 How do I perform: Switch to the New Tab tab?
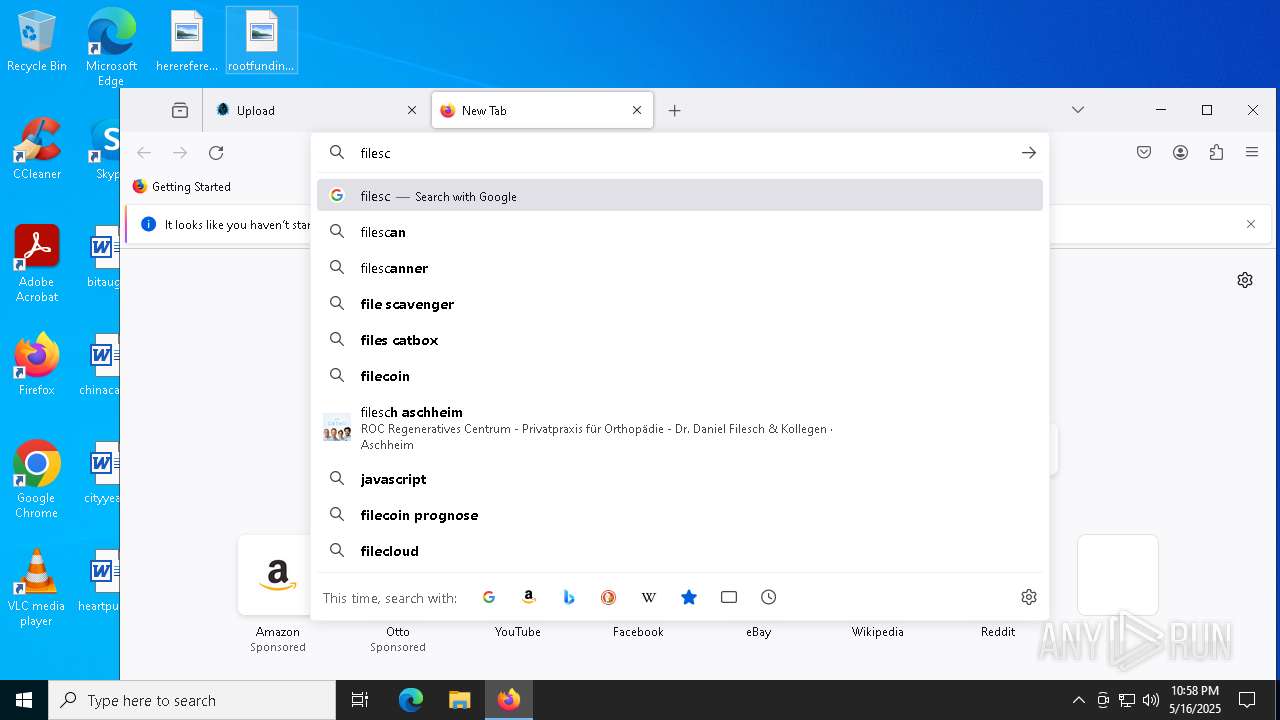(x=542, y=110)
